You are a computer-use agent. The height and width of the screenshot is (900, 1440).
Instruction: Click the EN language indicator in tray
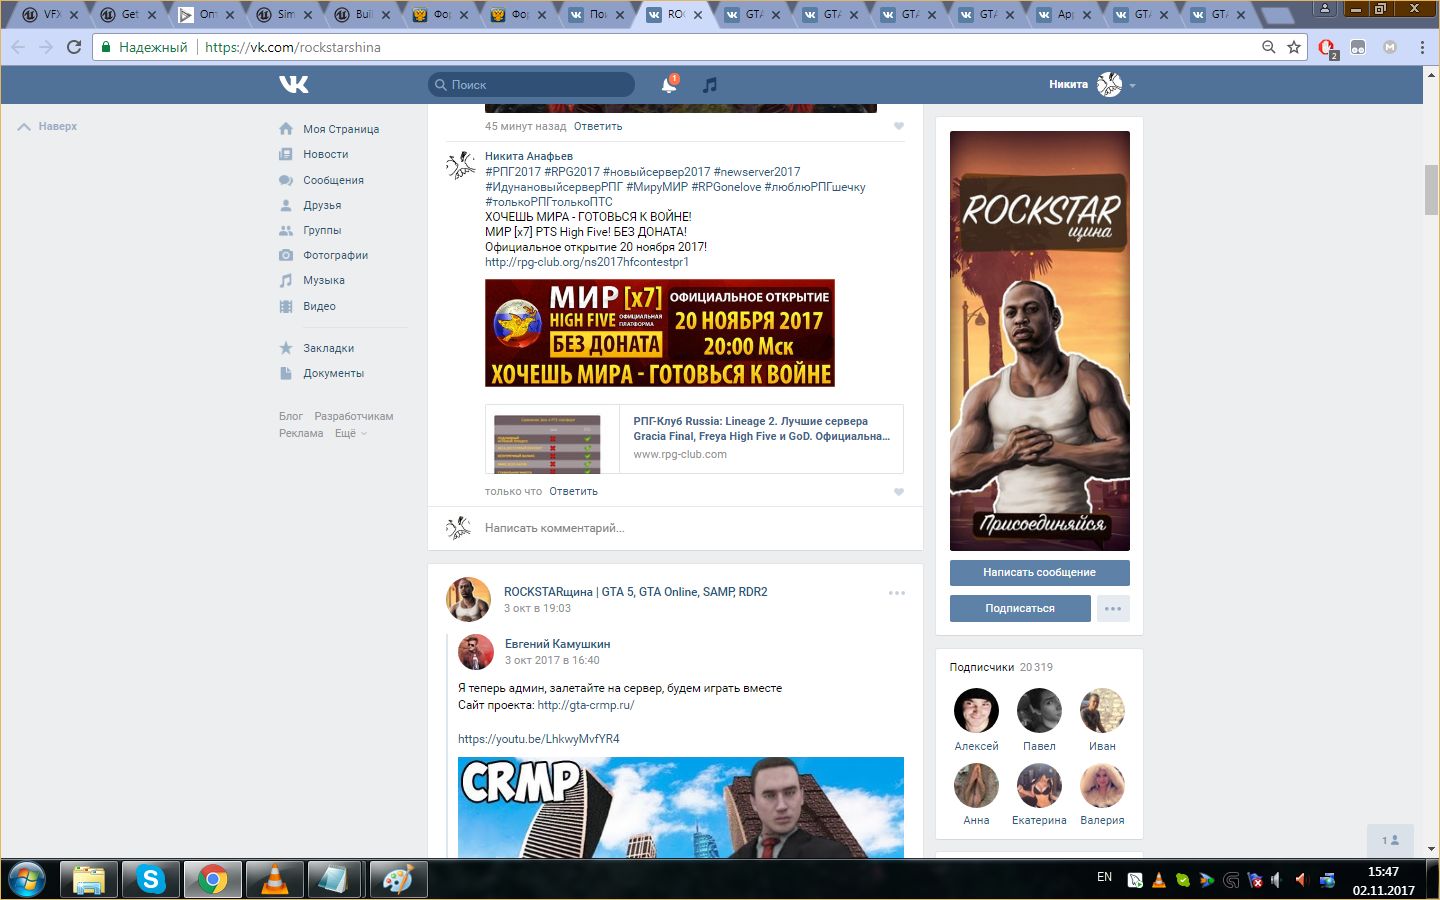tap(1104, 877)
